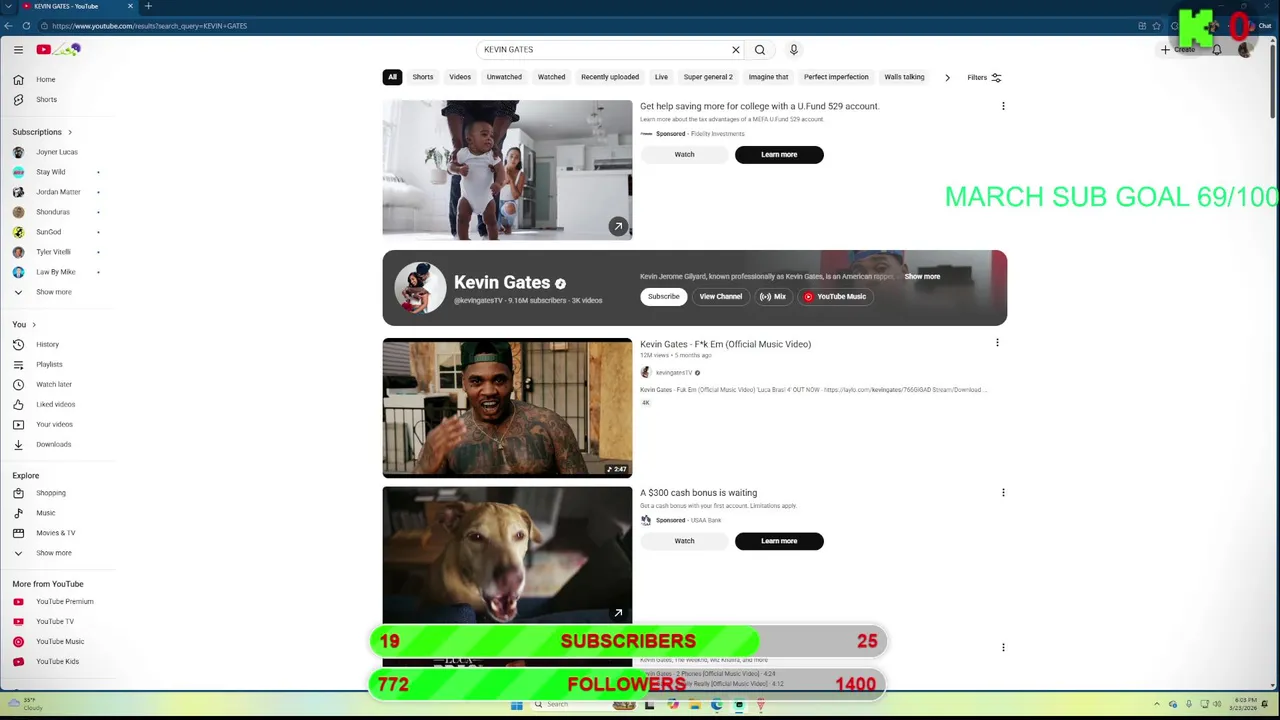Open the Joyner Lucas subscription

[58, 152]
